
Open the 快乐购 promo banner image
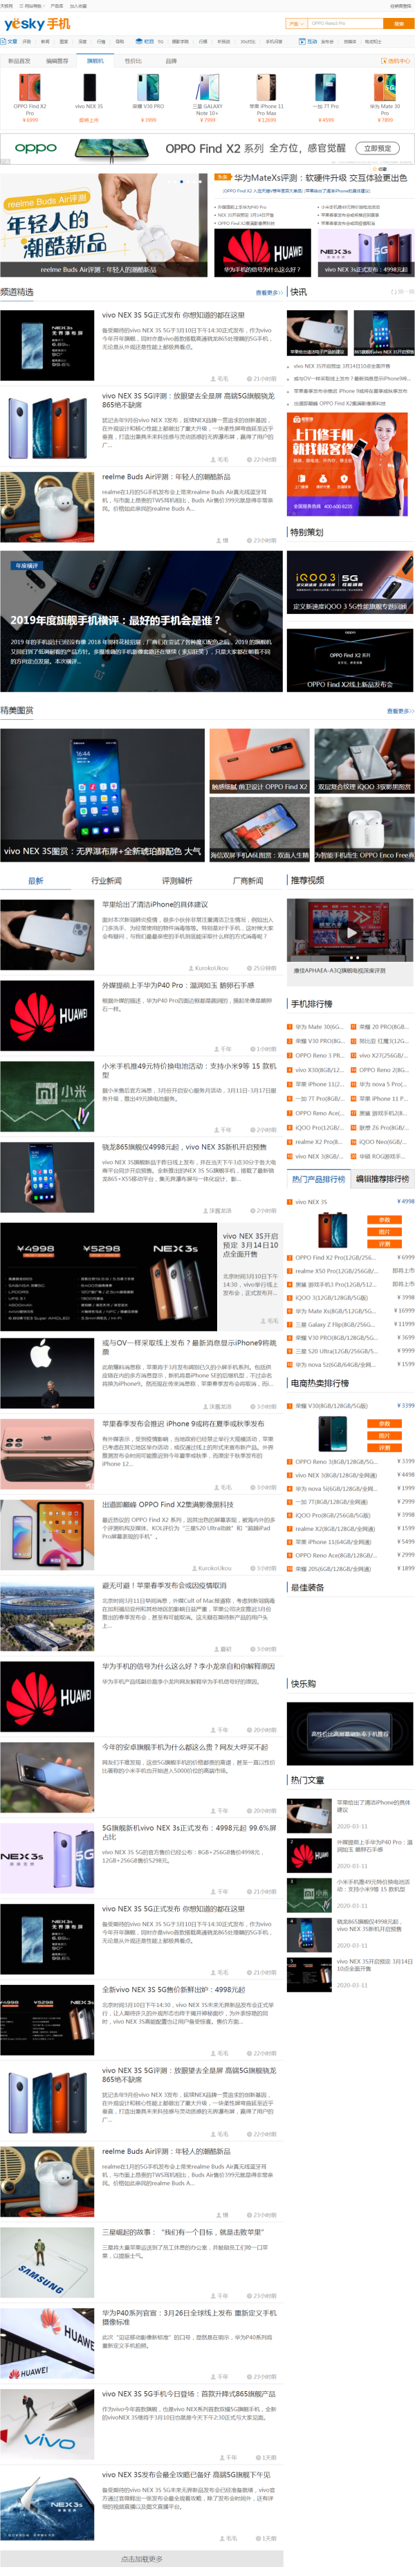click(x=350, y=1733)
